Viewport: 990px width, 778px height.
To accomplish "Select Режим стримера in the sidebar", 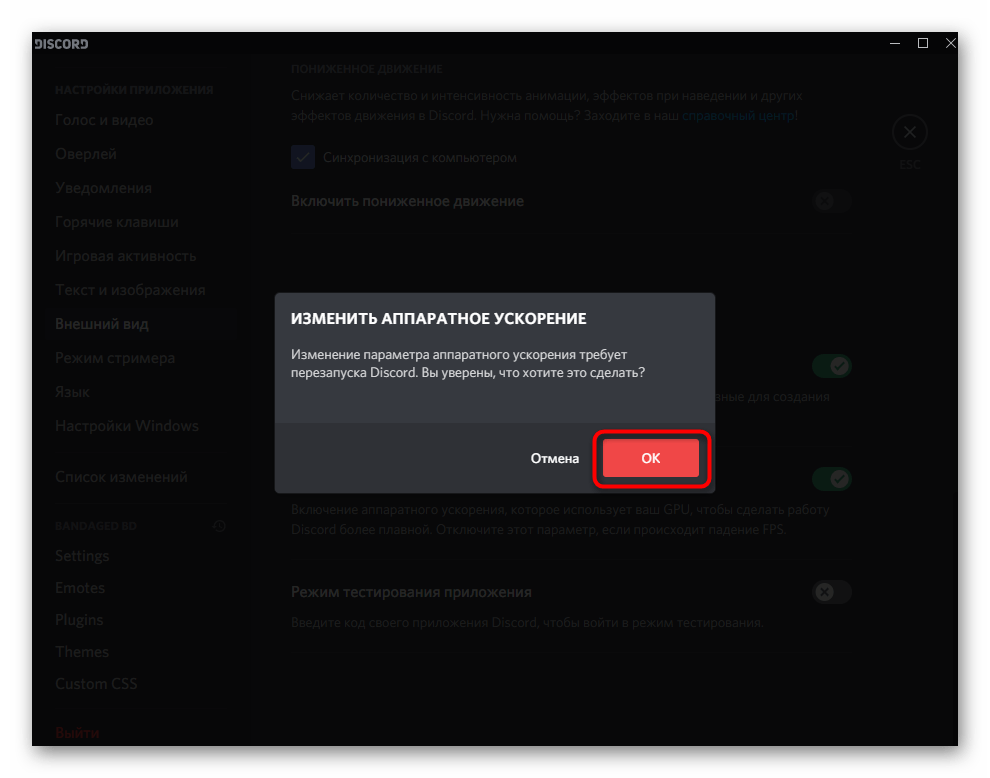I will tap(115, 358).
